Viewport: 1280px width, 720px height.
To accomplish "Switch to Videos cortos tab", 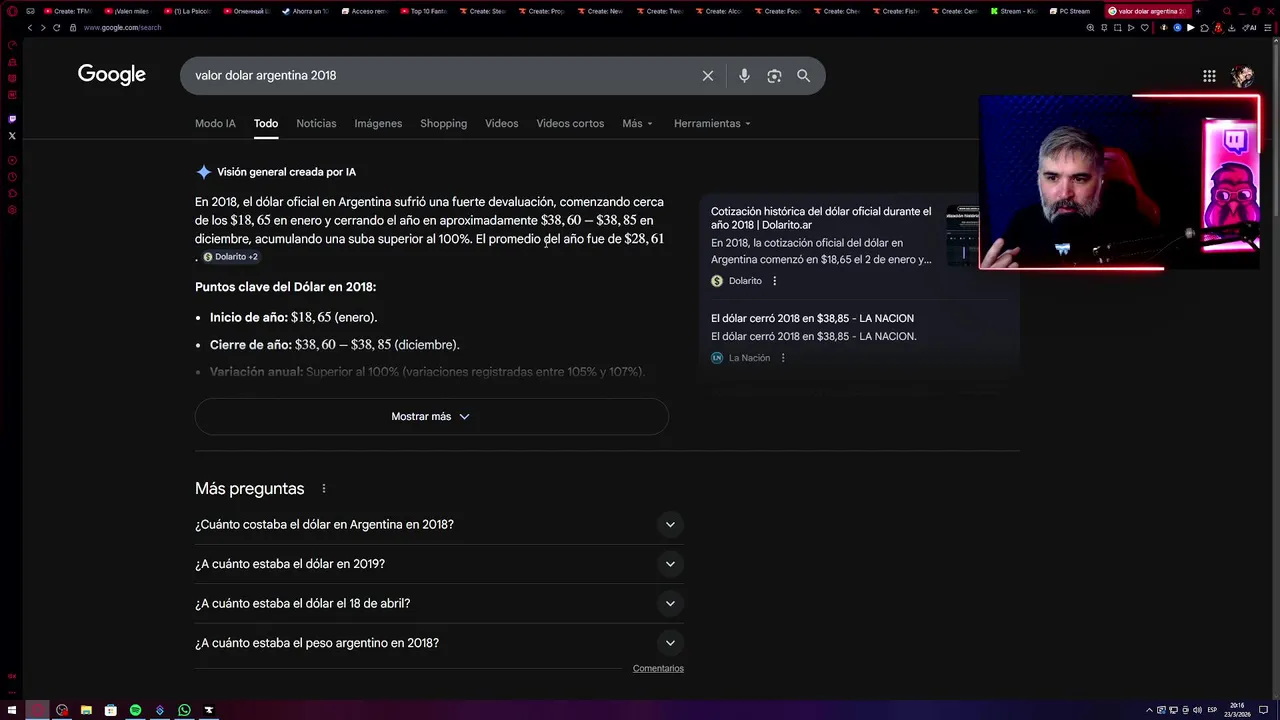I will [570, 123].
